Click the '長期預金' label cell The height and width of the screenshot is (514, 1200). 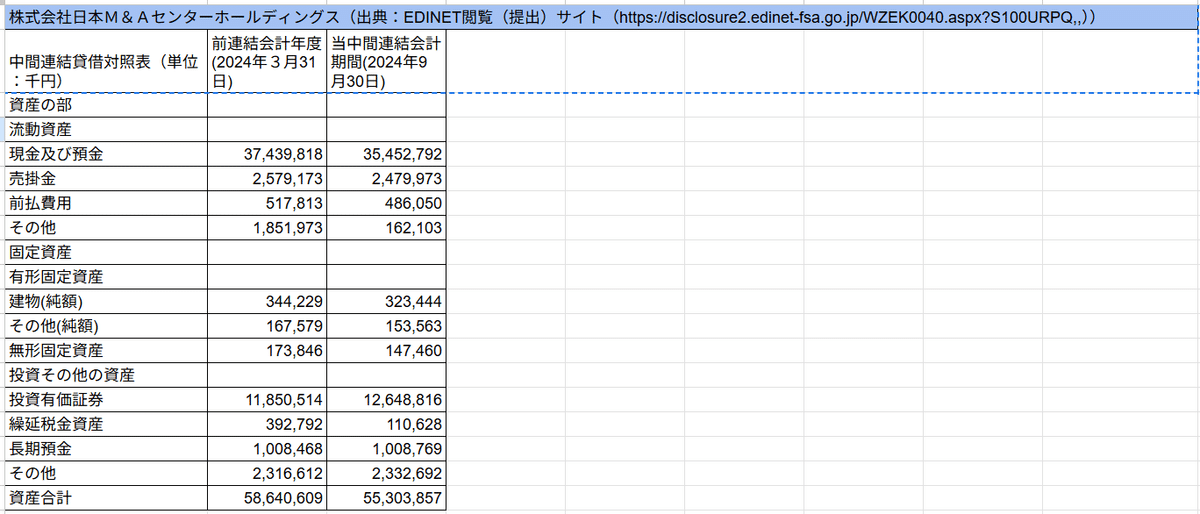click(106, 448)
